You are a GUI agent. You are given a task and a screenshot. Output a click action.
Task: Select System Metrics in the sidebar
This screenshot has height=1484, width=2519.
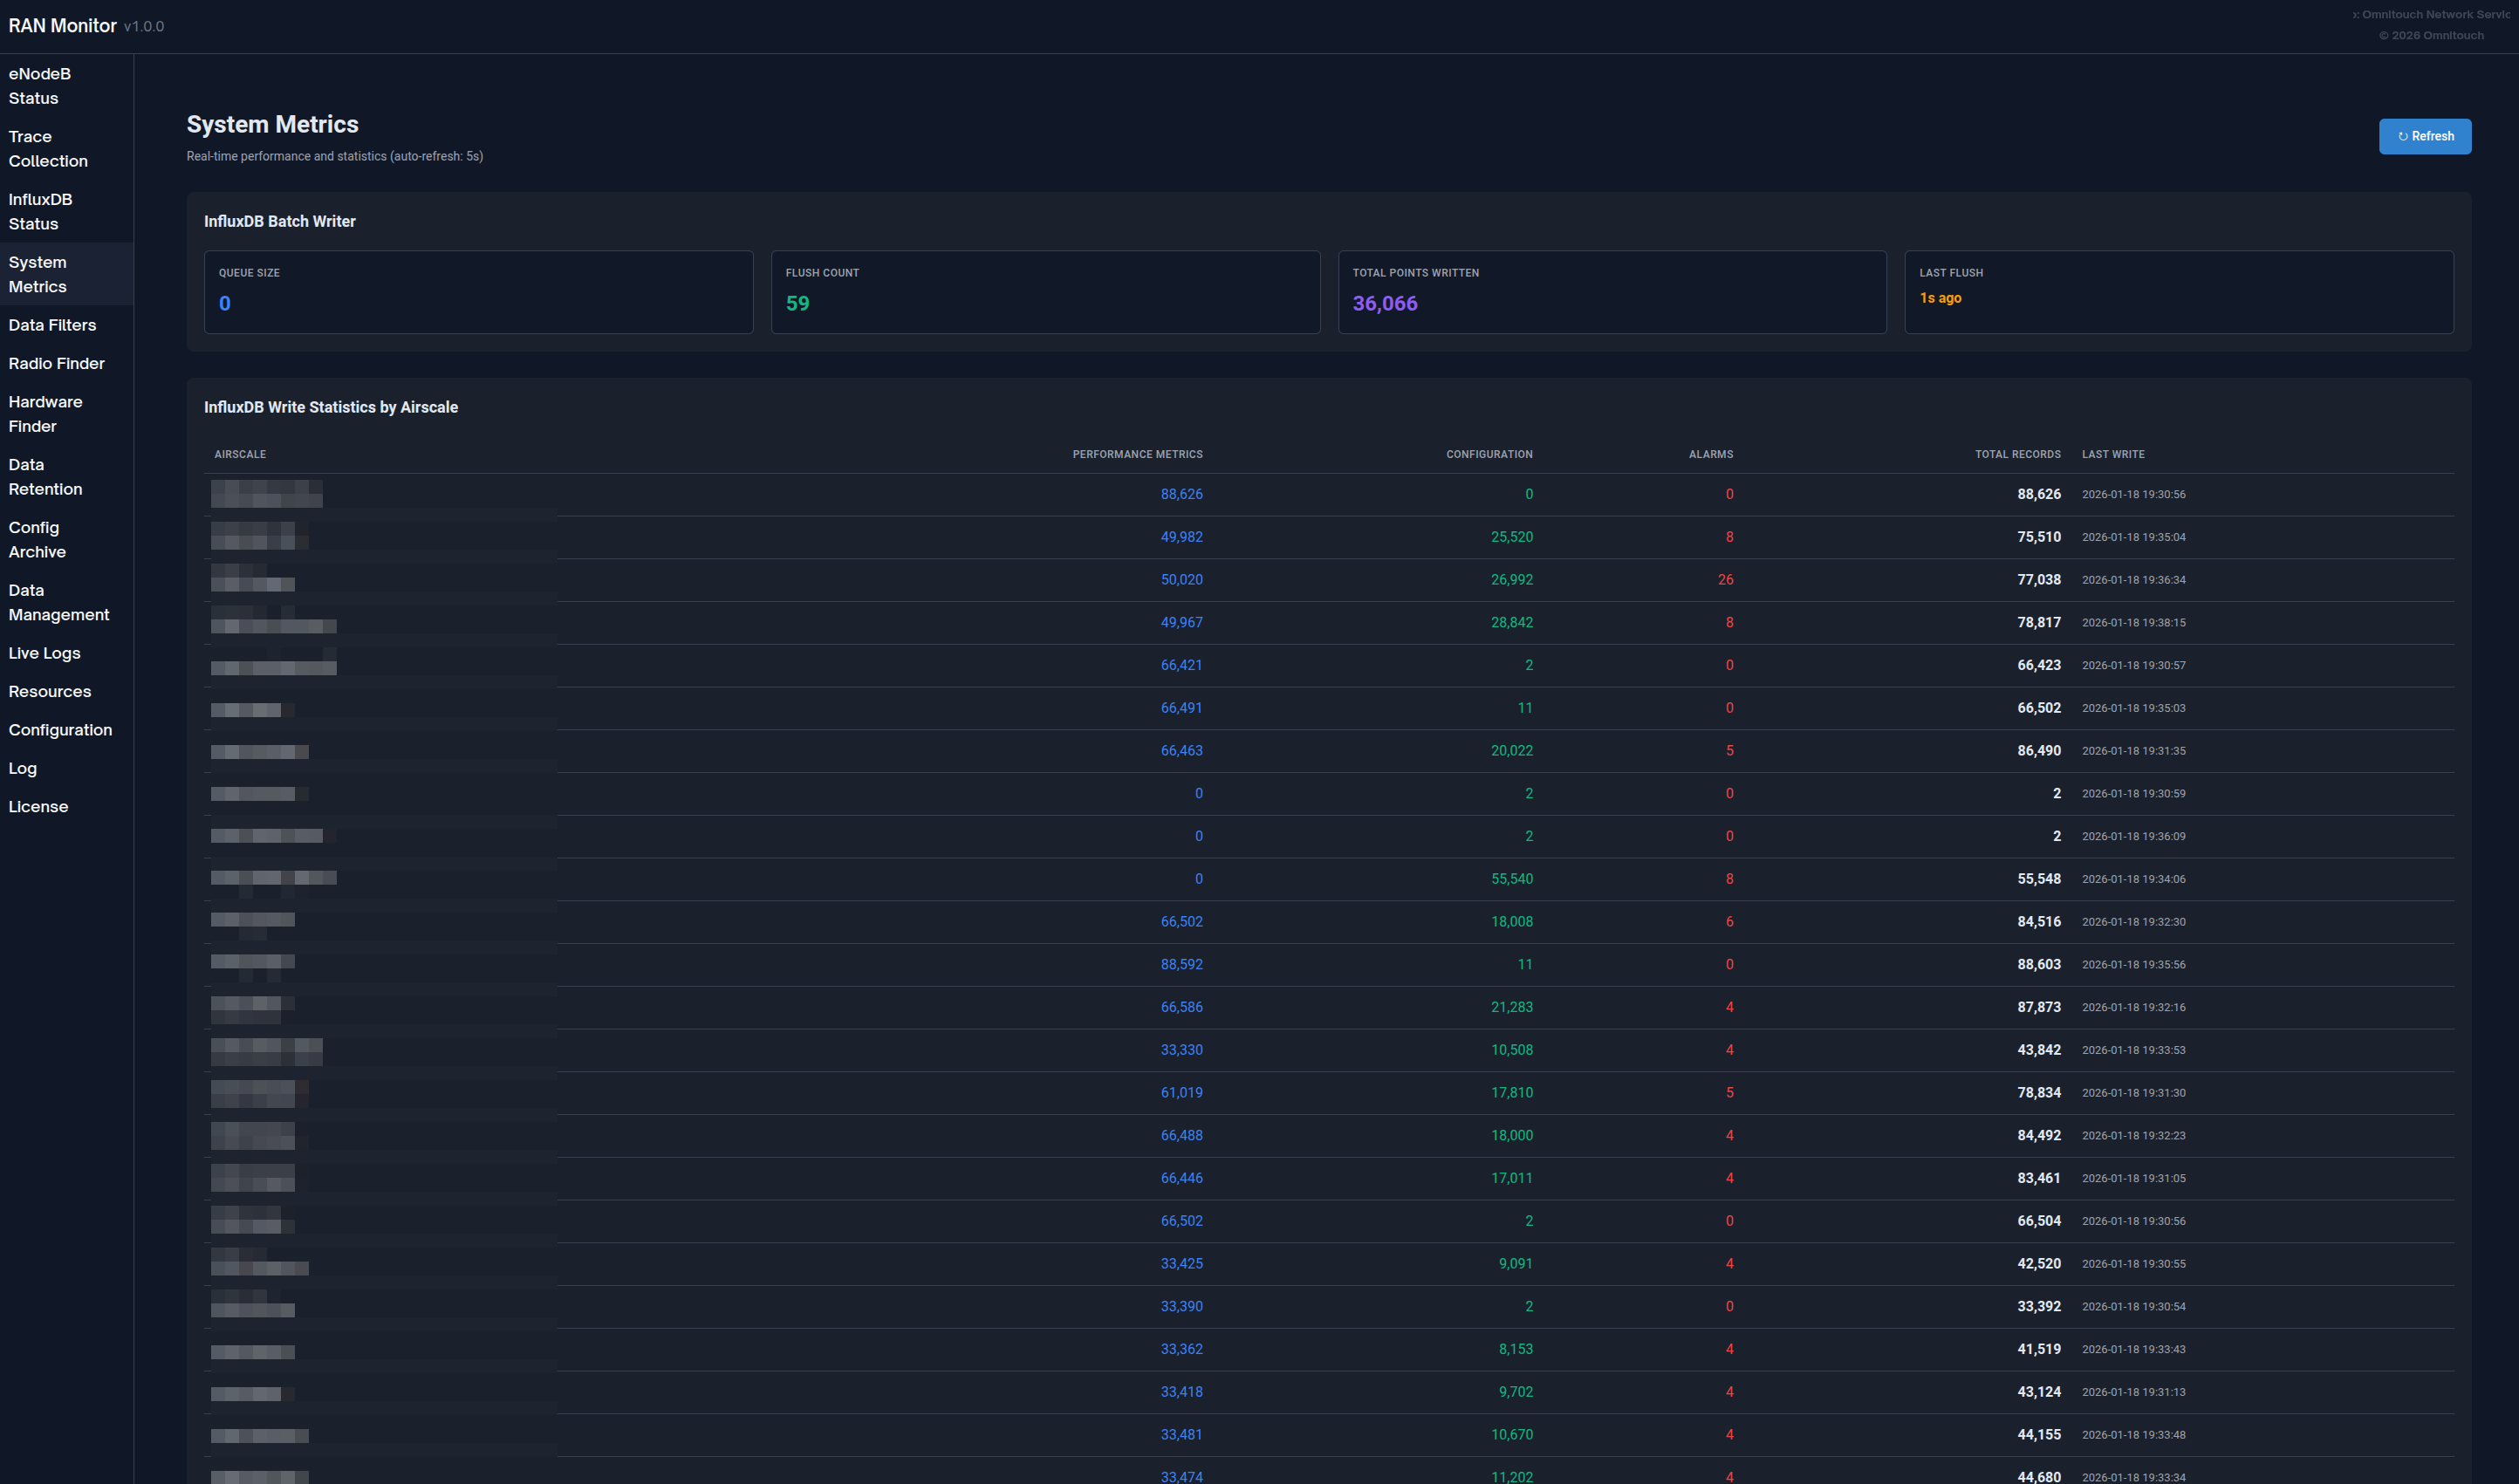(x=38, y=275)
